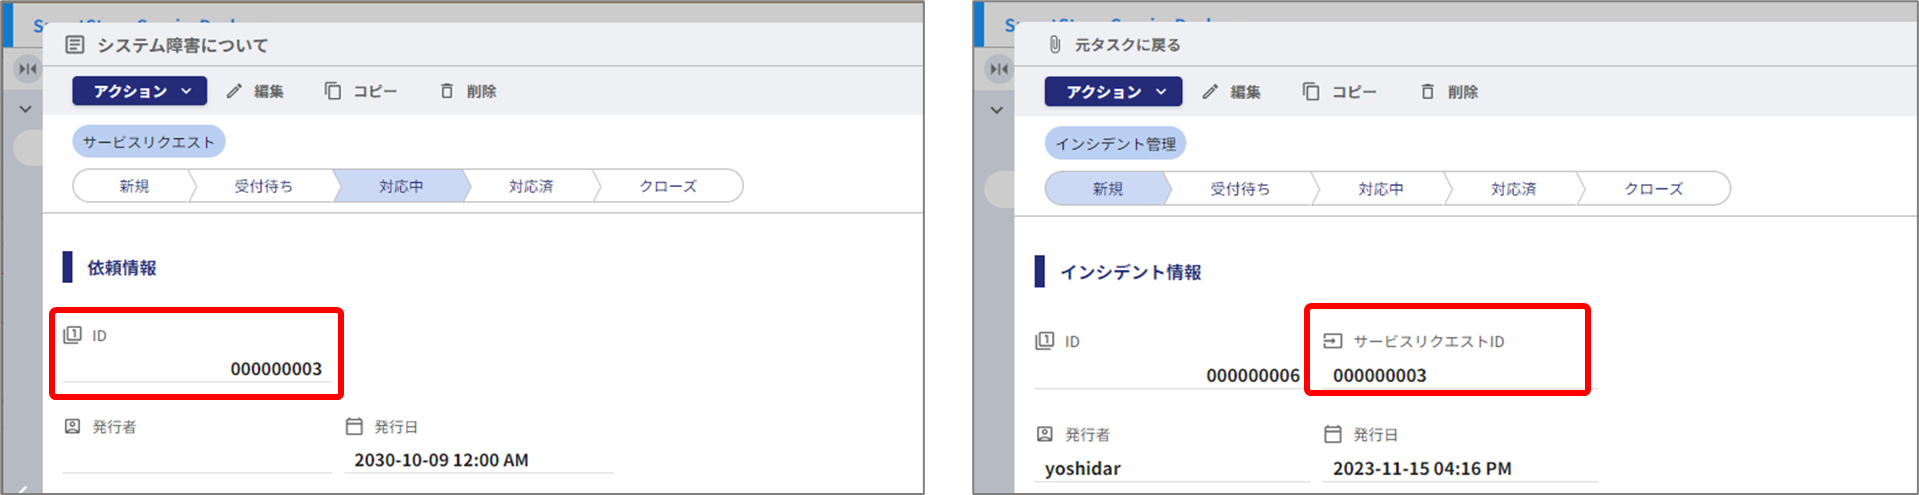Click the サービスリクエスト category chip

148,142
